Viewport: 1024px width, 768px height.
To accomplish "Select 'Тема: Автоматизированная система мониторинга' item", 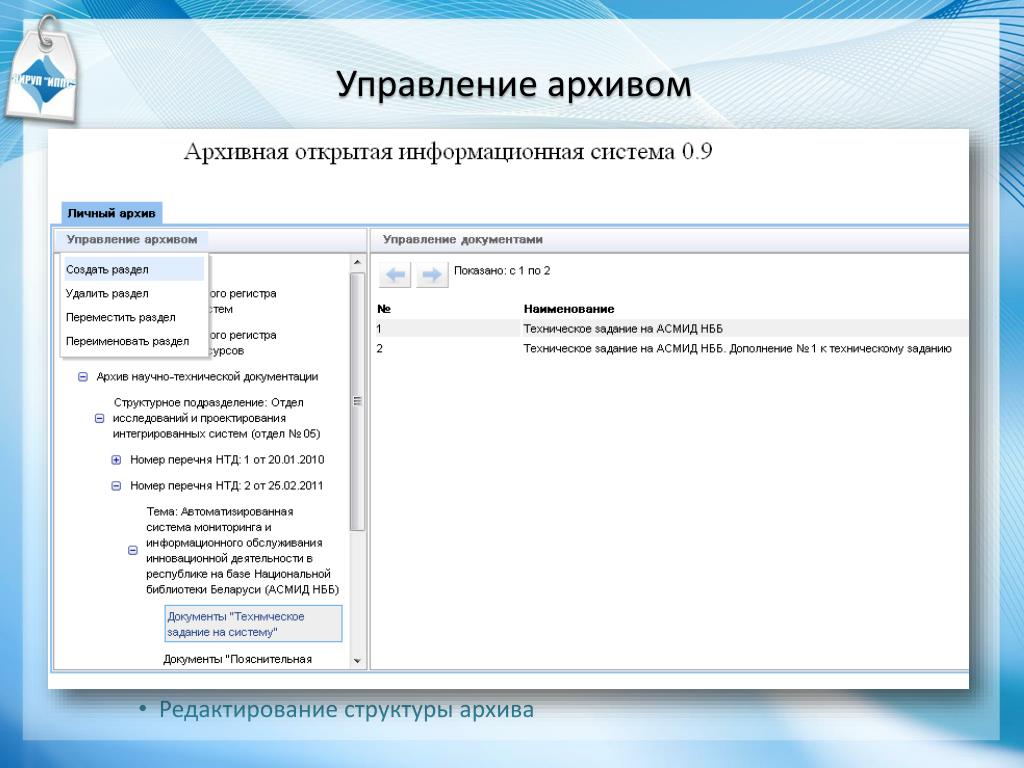I will 242,551.
